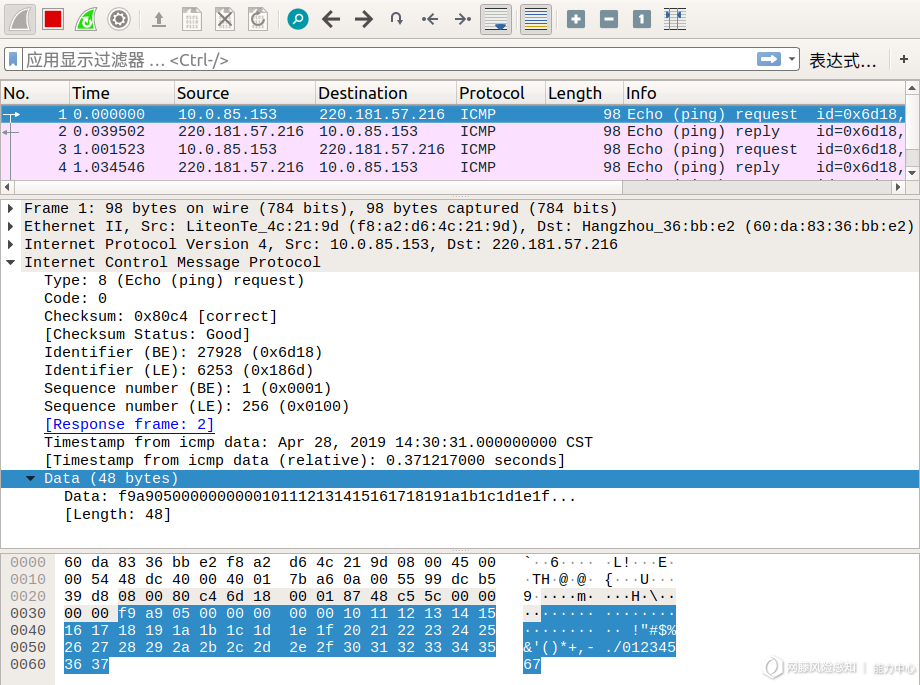
Task: Zoom out on packet text
Action: tap(609, 19)
